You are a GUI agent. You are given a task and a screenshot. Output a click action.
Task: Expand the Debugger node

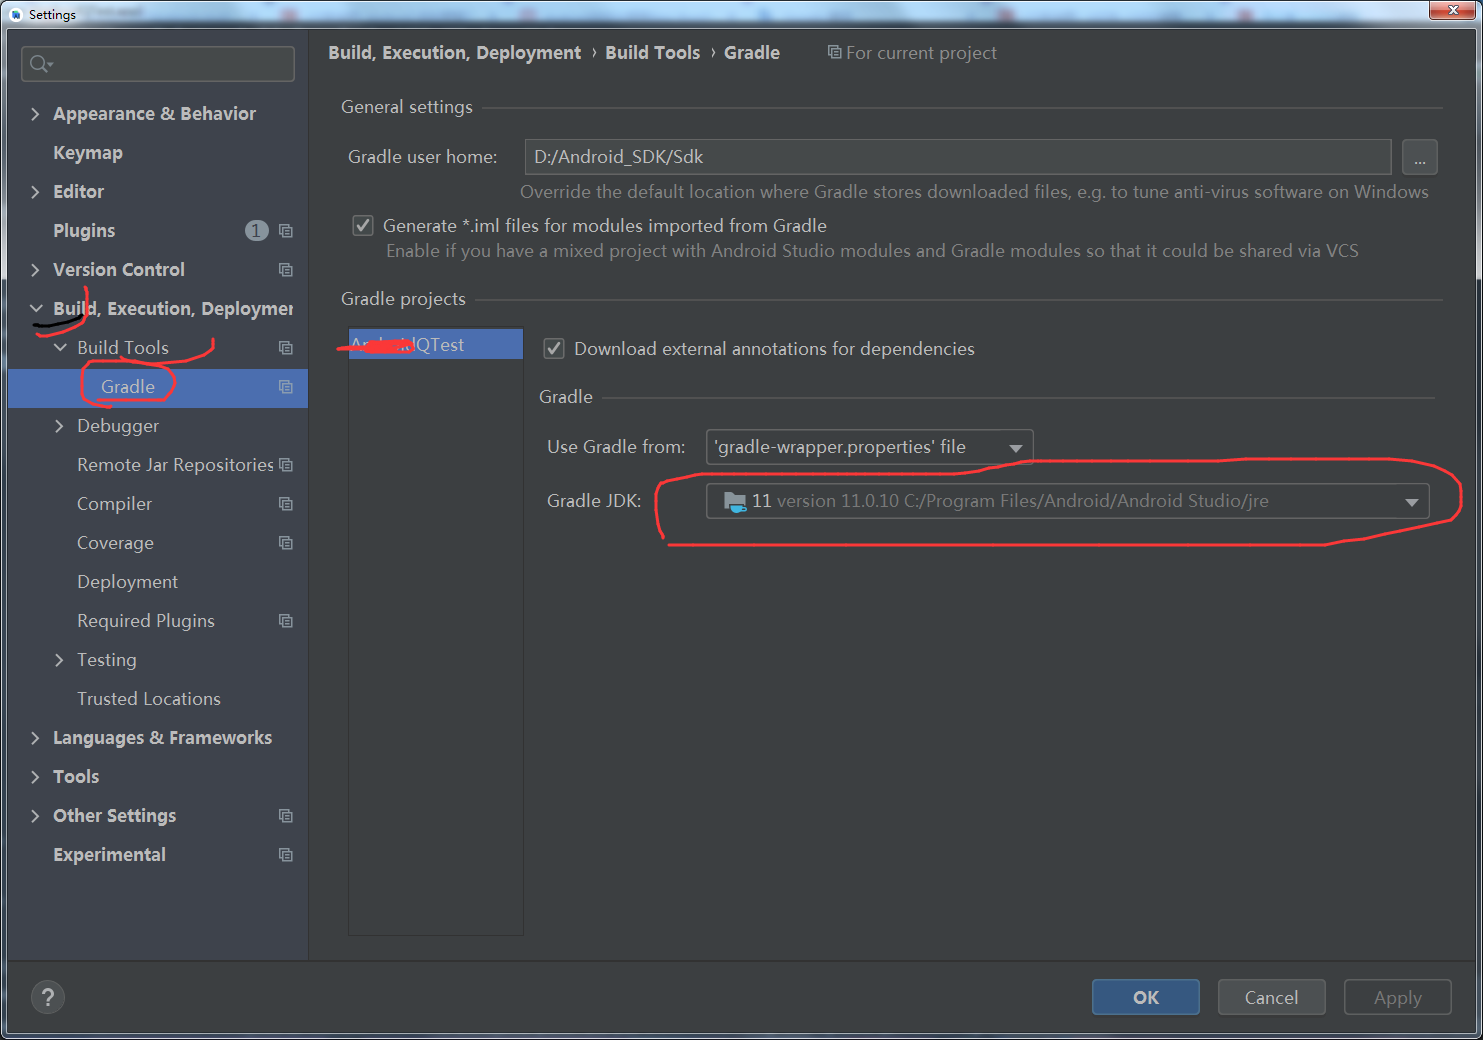pos(59,426)
